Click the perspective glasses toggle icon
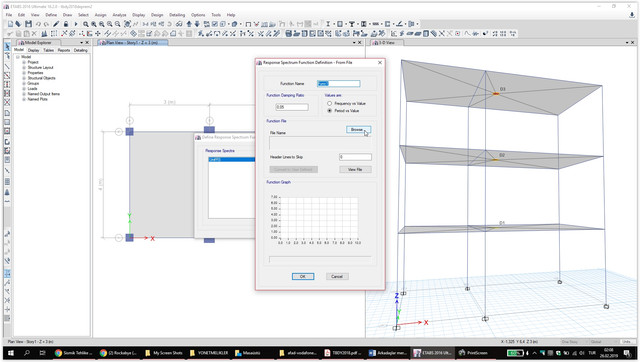 (x=179, y=24)
